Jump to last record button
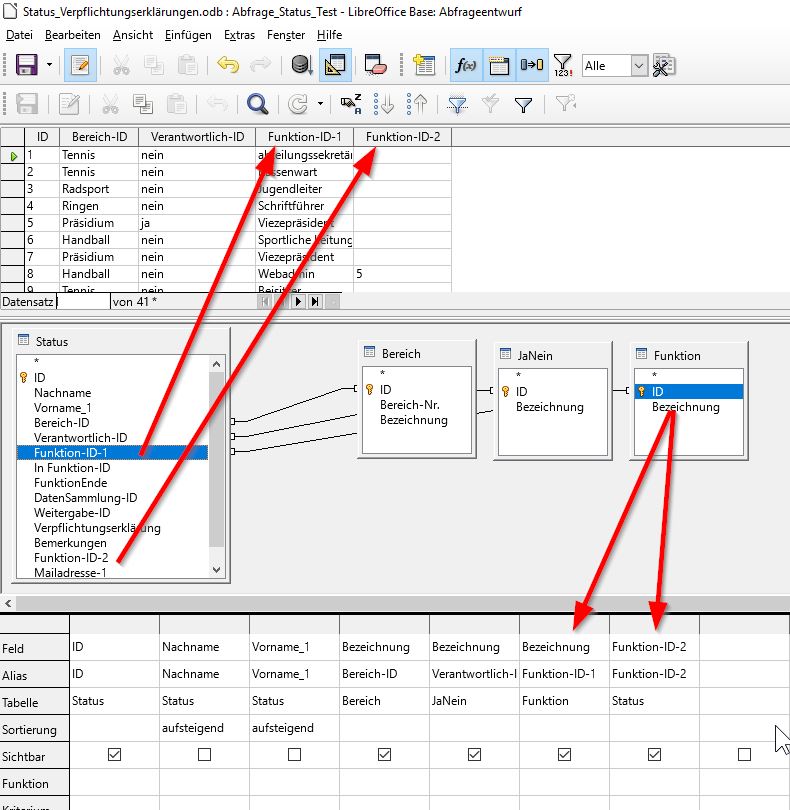The height and width of the screenshot is (810, 790). tap(315, 301)
